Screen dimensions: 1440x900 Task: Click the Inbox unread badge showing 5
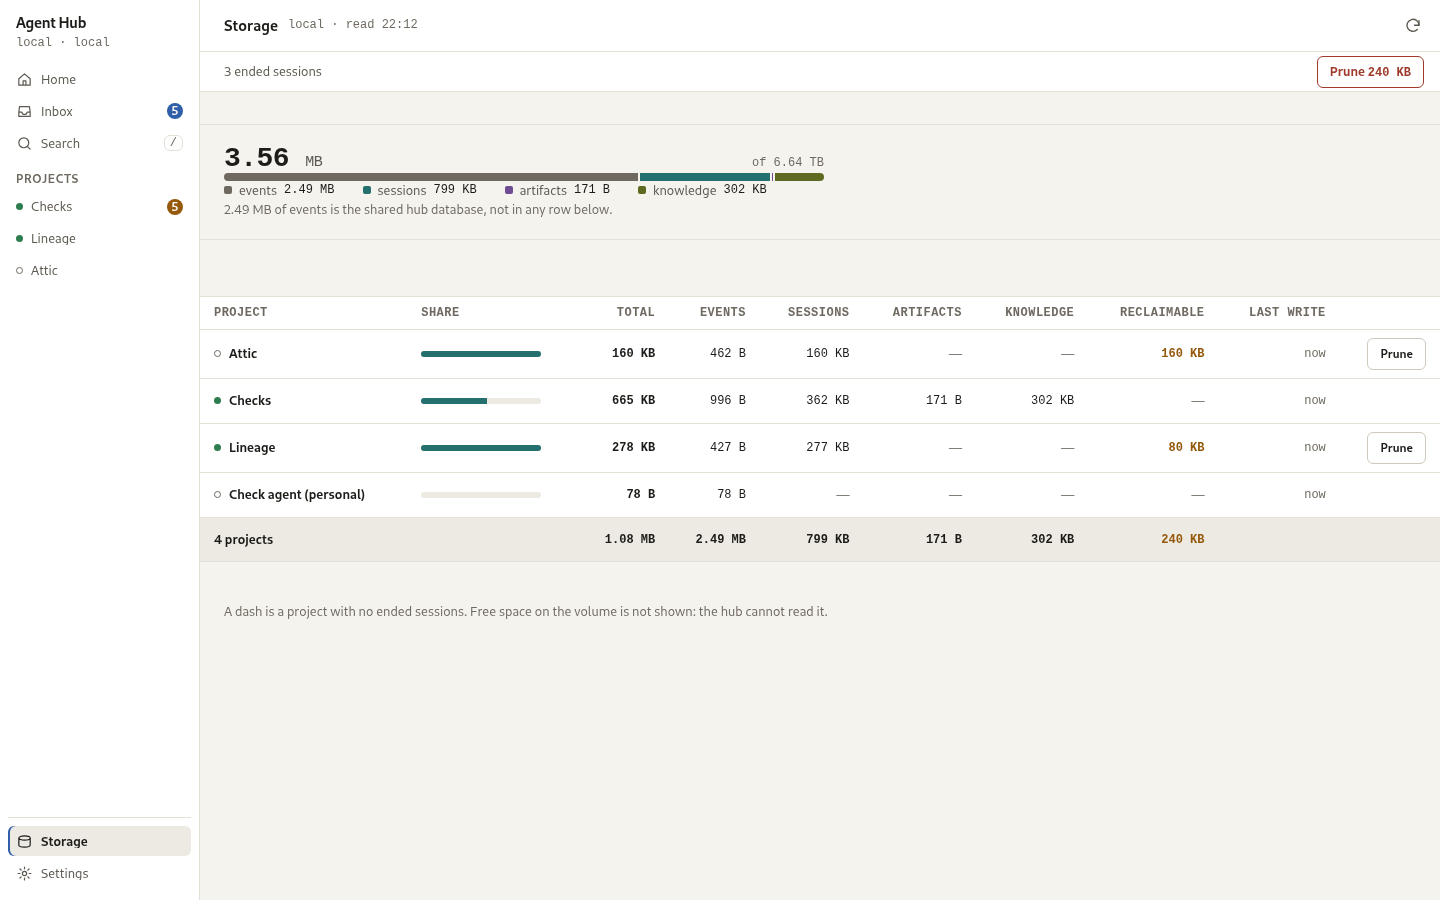pos(175,111)
